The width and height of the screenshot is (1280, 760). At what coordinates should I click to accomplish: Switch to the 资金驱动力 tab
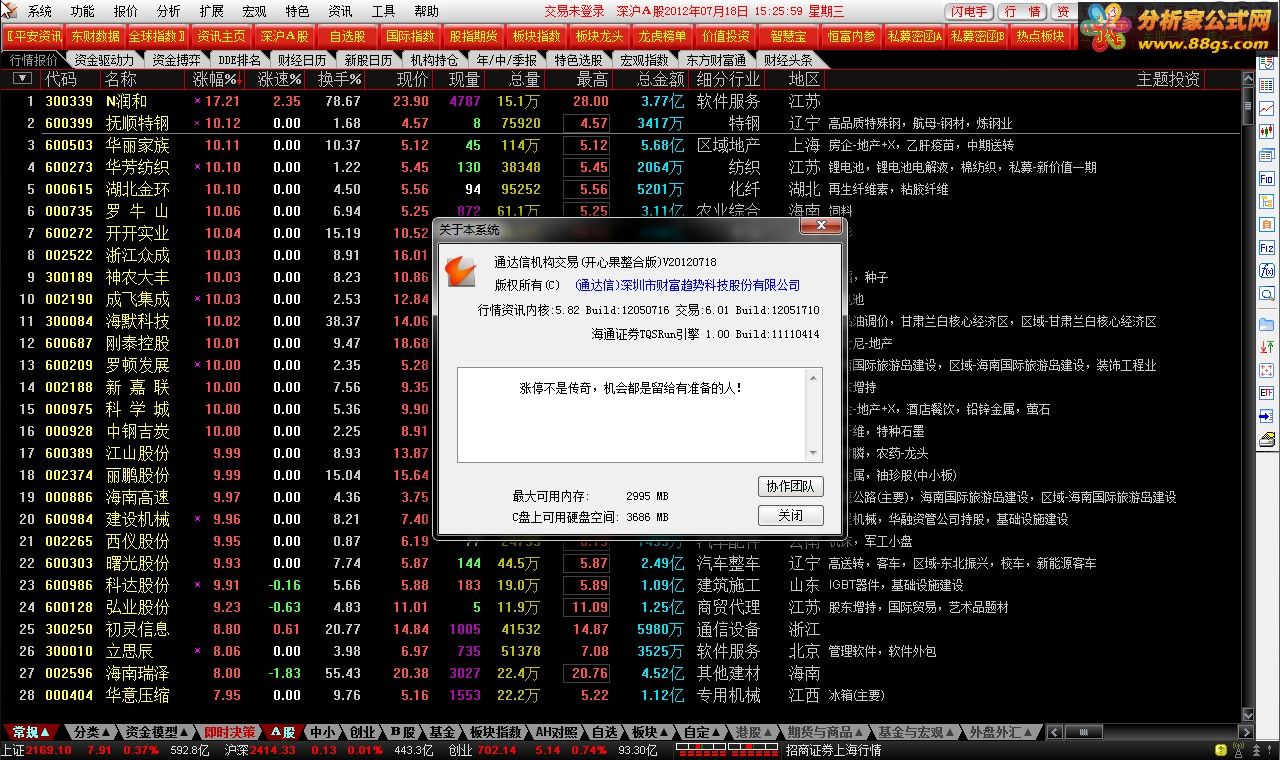(104, 60)
